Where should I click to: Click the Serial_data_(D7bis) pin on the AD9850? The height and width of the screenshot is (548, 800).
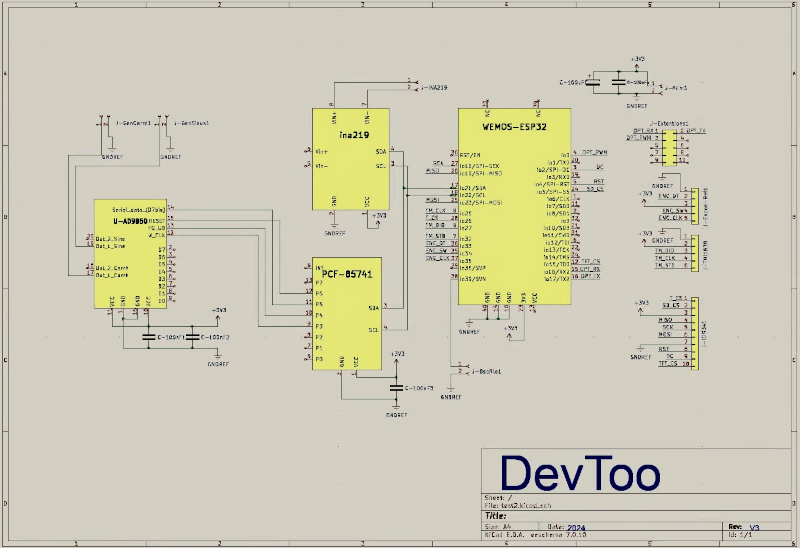point(138,210)
